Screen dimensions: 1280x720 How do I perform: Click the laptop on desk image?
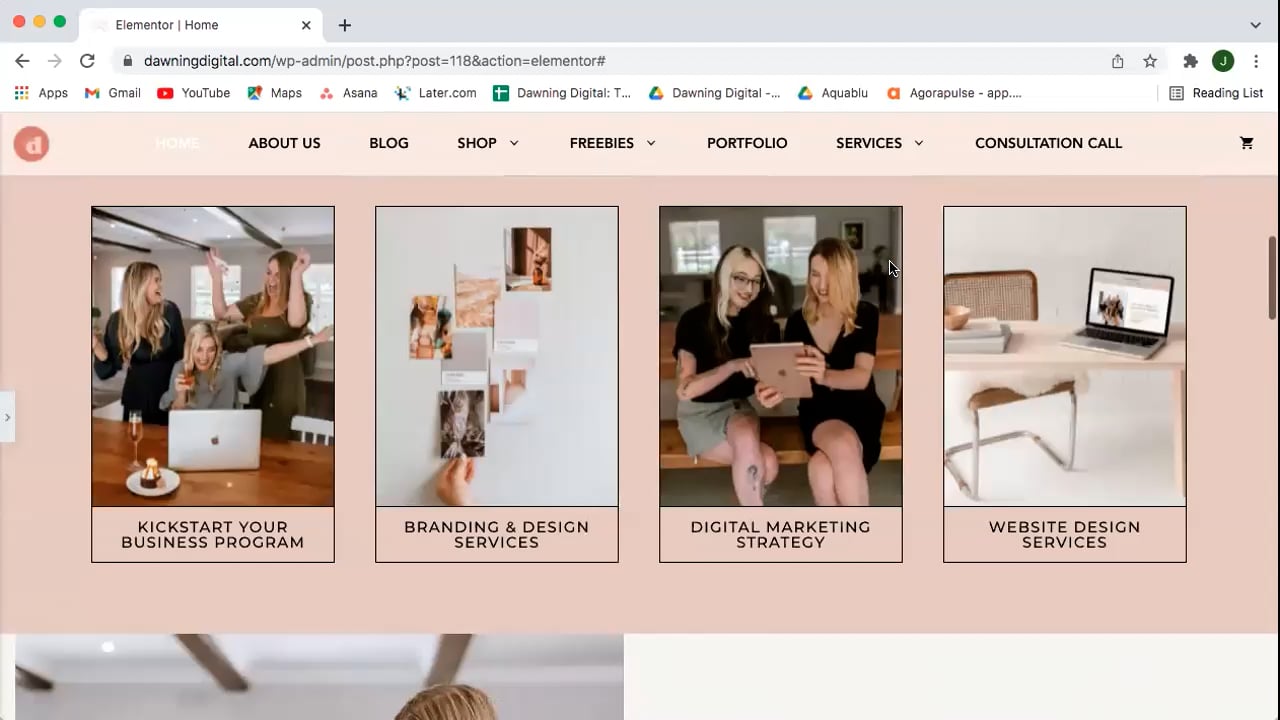tap(1065, 356)
